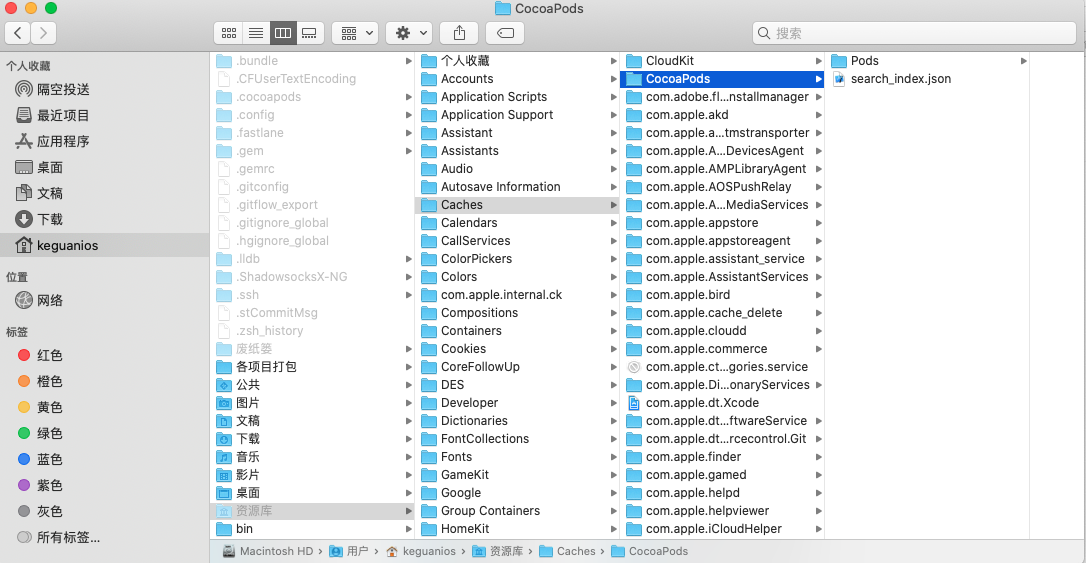The width and height of the screenshot is (1086, 563).
Task: Click the CocoaPods window title icon
Action: pyautogui.click(x=503, y=8)
